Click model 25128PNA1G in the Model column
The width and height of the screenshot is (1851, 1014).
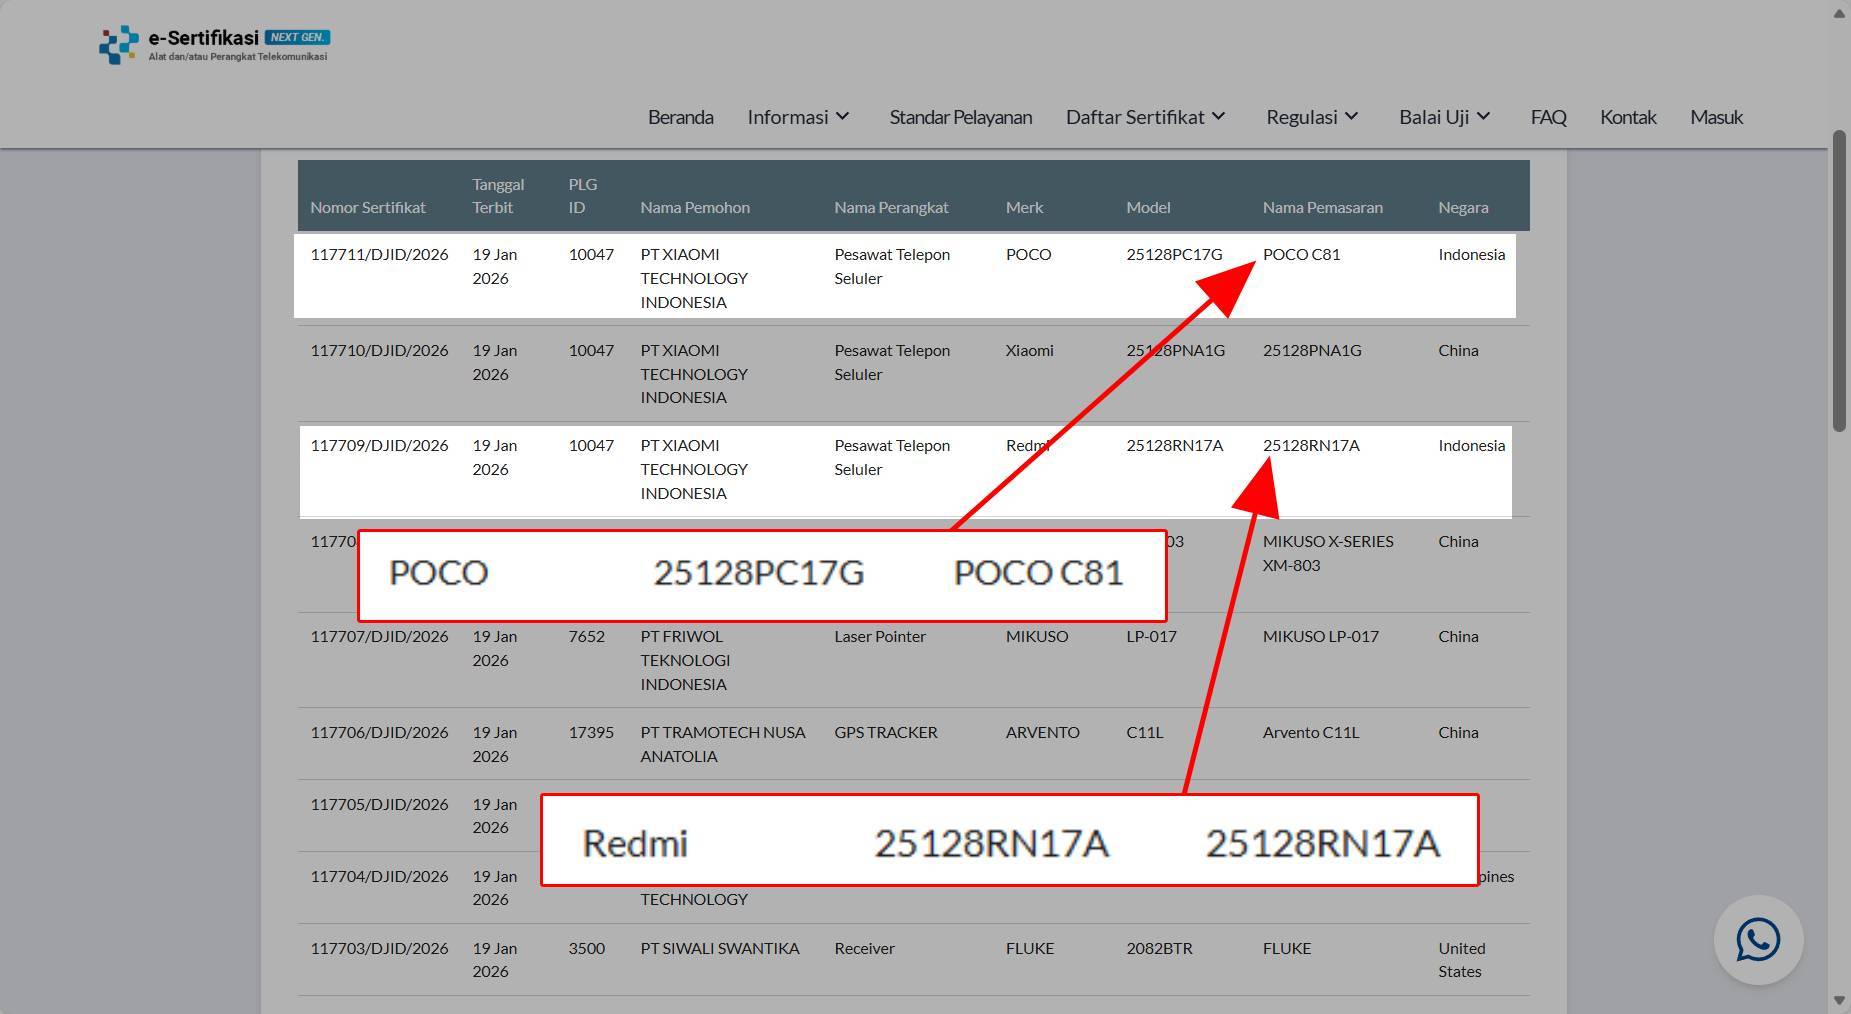click(1175, 350)
